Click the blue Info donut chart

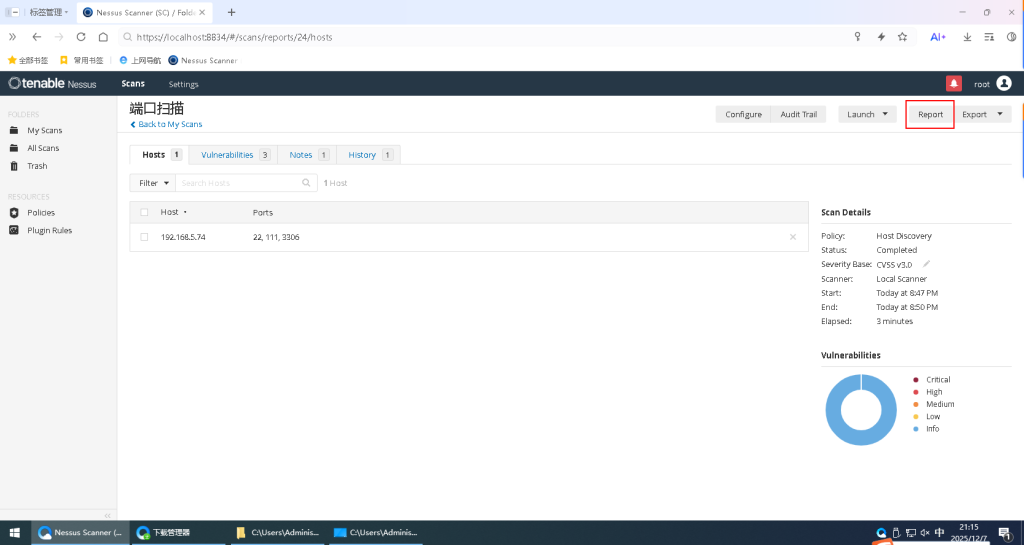pyautogui.click(x=832, y=410)
